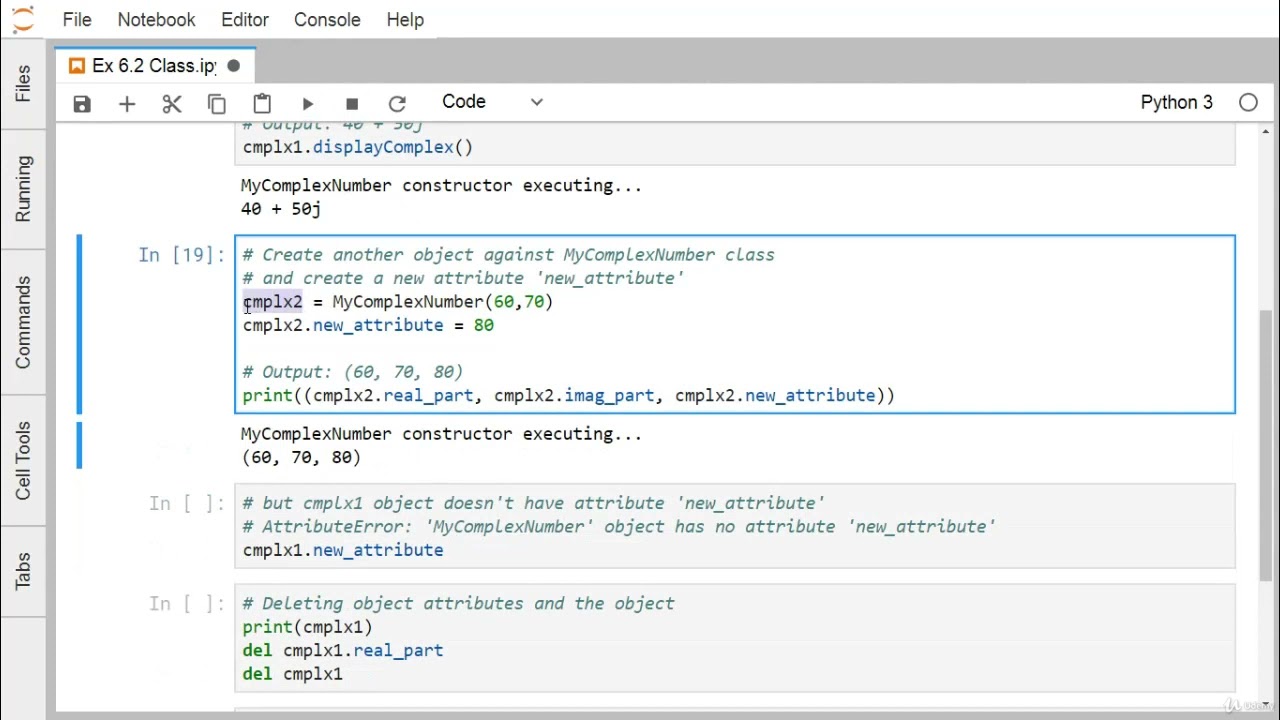Screen dimensions: 1280x720
Task: Show the Running sidebar panel
Action: point(23,188)
